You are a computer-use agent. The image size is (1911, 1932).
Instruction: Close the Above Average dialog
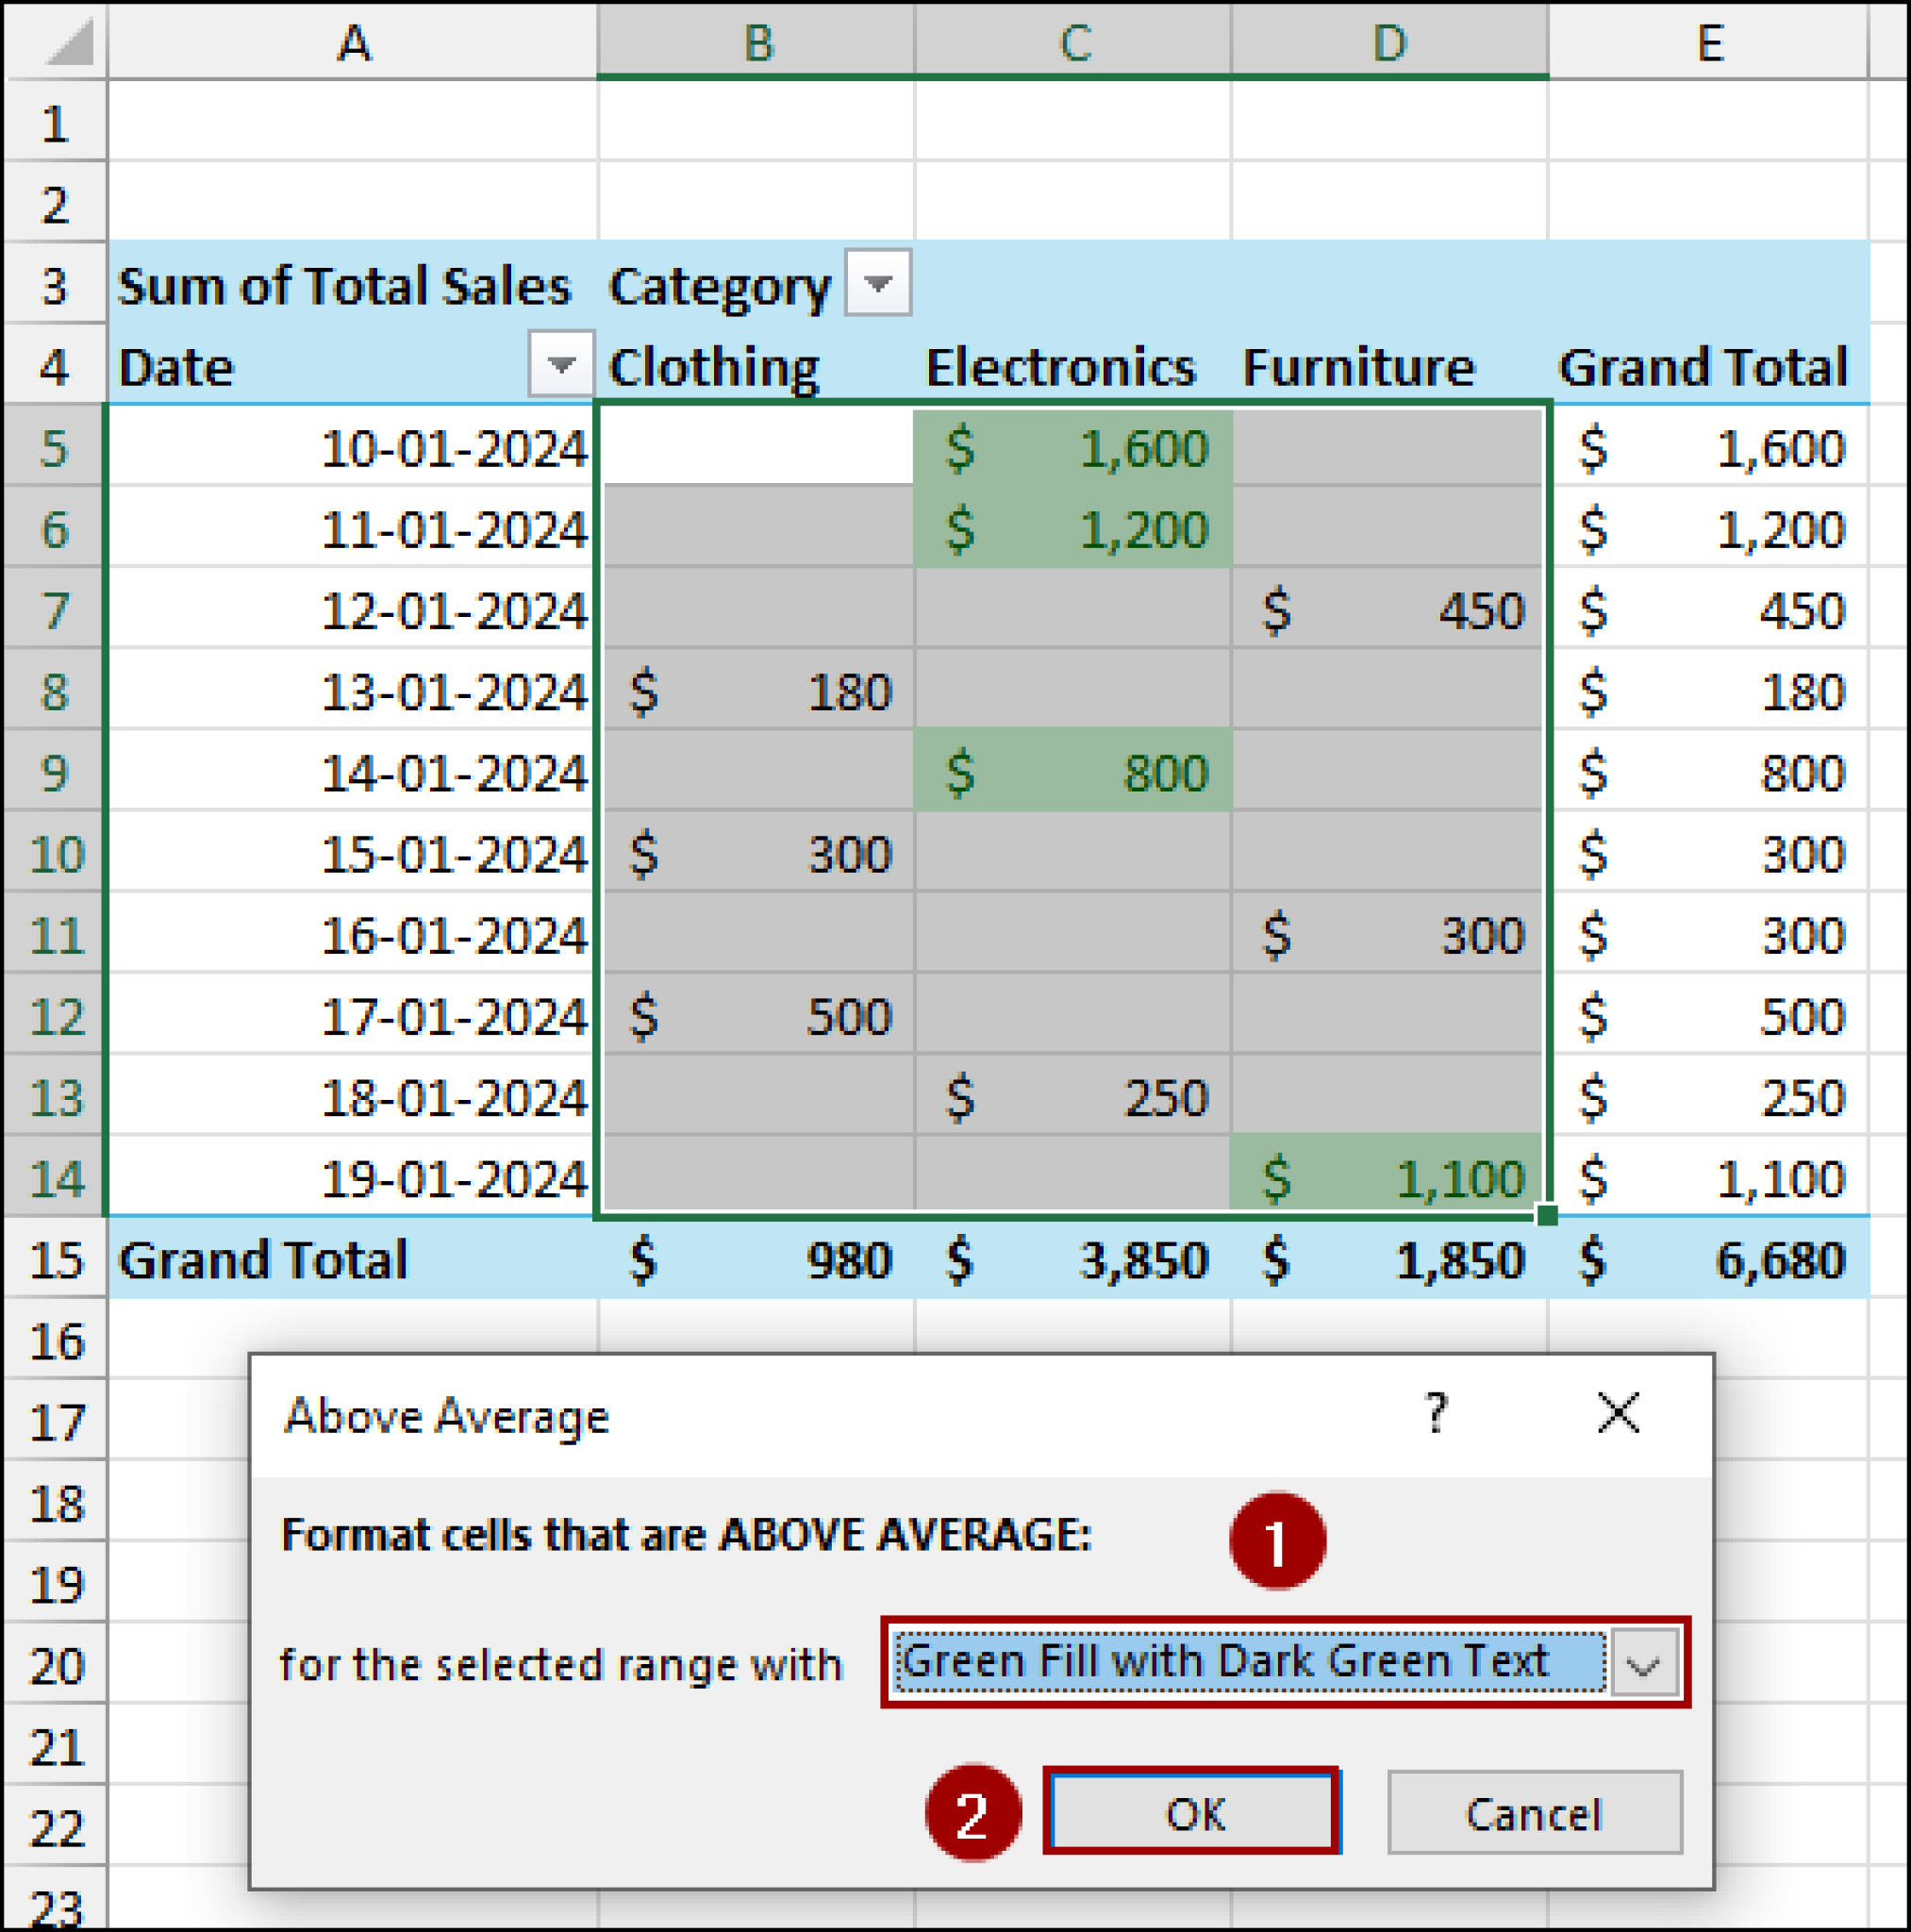click(1617, 1414)
